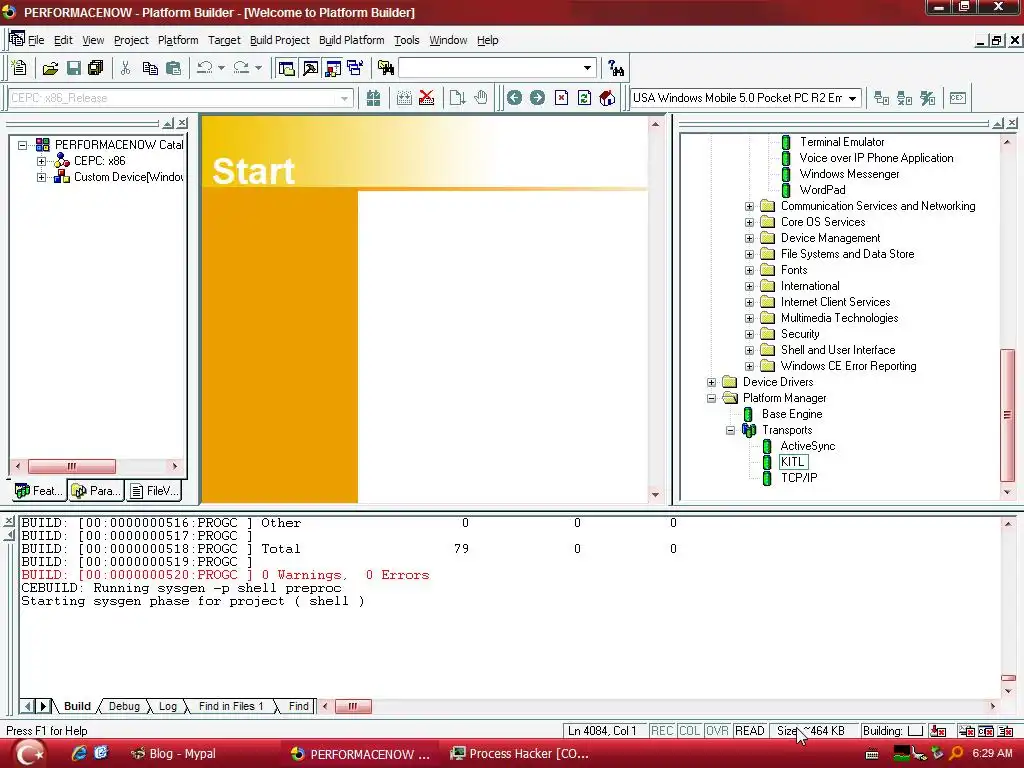
Task: Expand the Device Drivers folder
Action: pos(712,382)
